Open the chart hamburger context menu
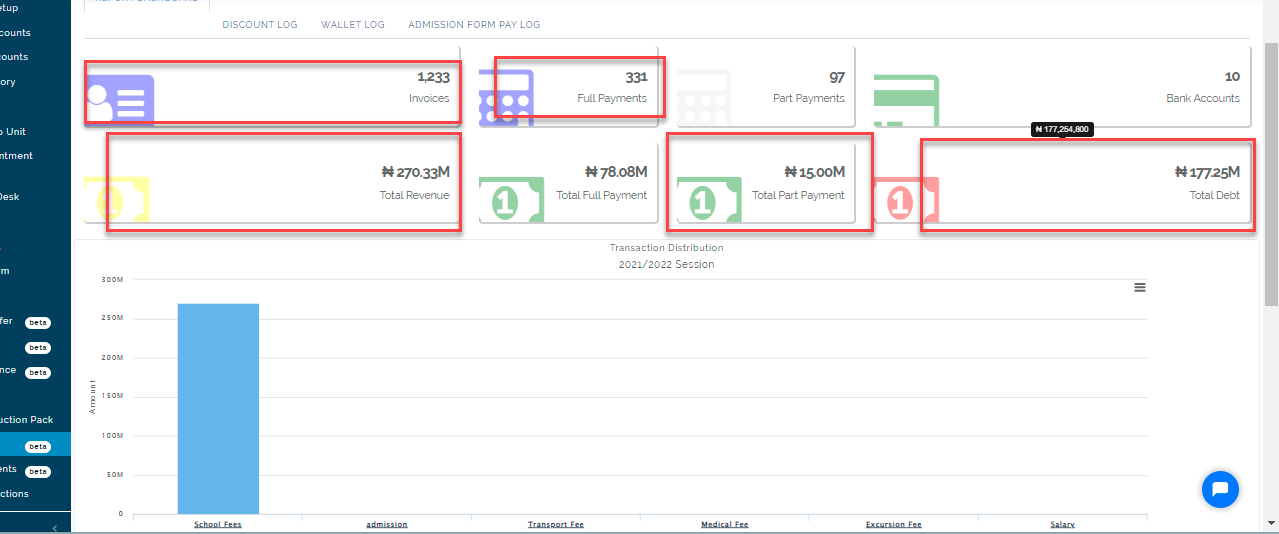 [x=1139, y=287]
